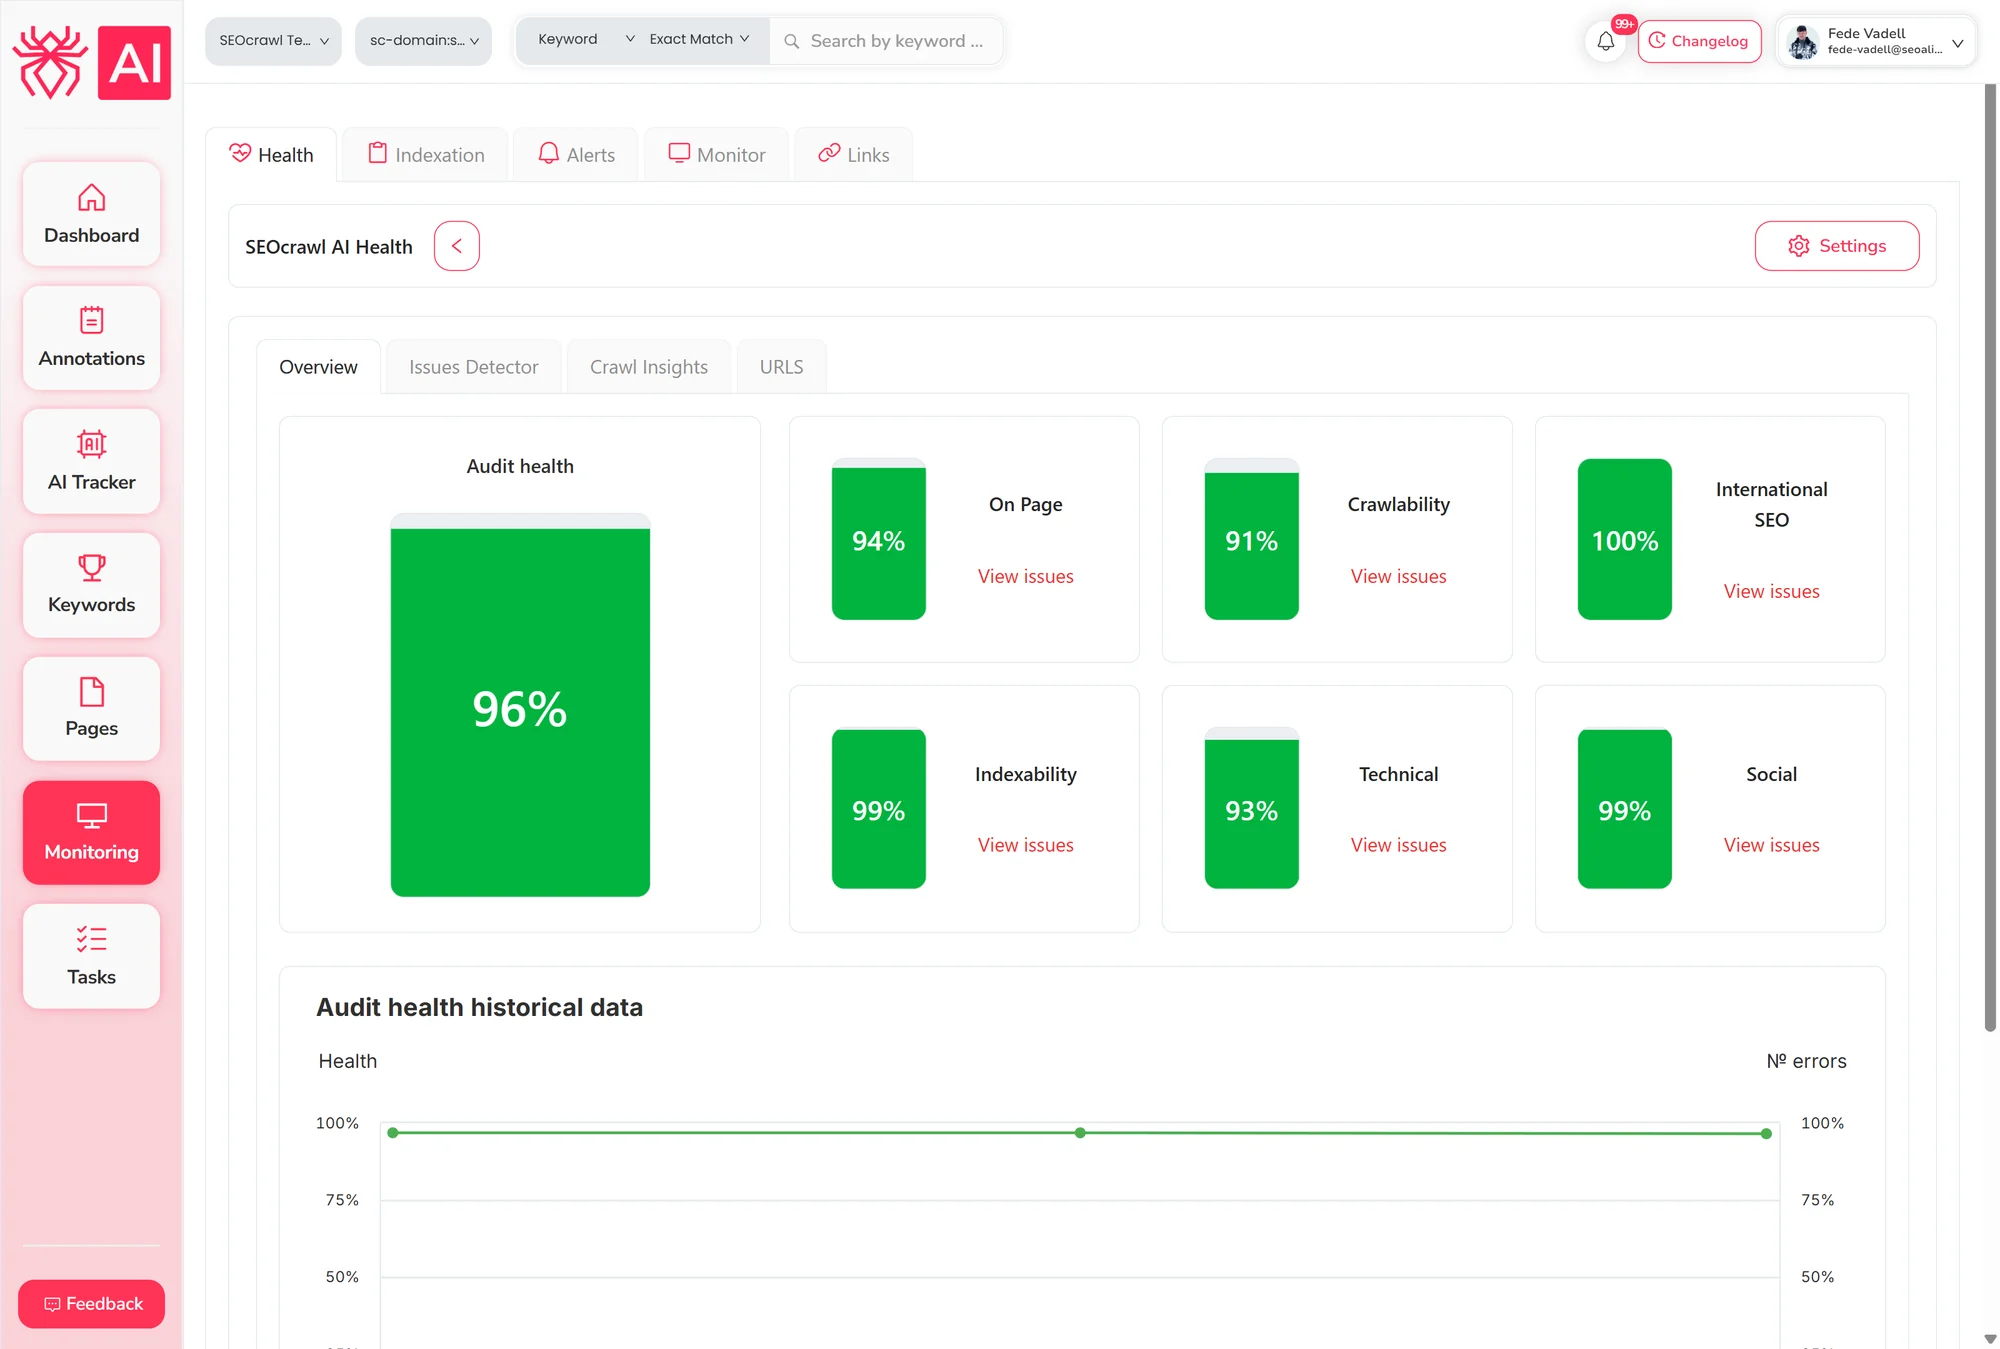The image size is (2000, 1349).
Task: Select the URLS sub-tab
Action: [x=781, y=367]
